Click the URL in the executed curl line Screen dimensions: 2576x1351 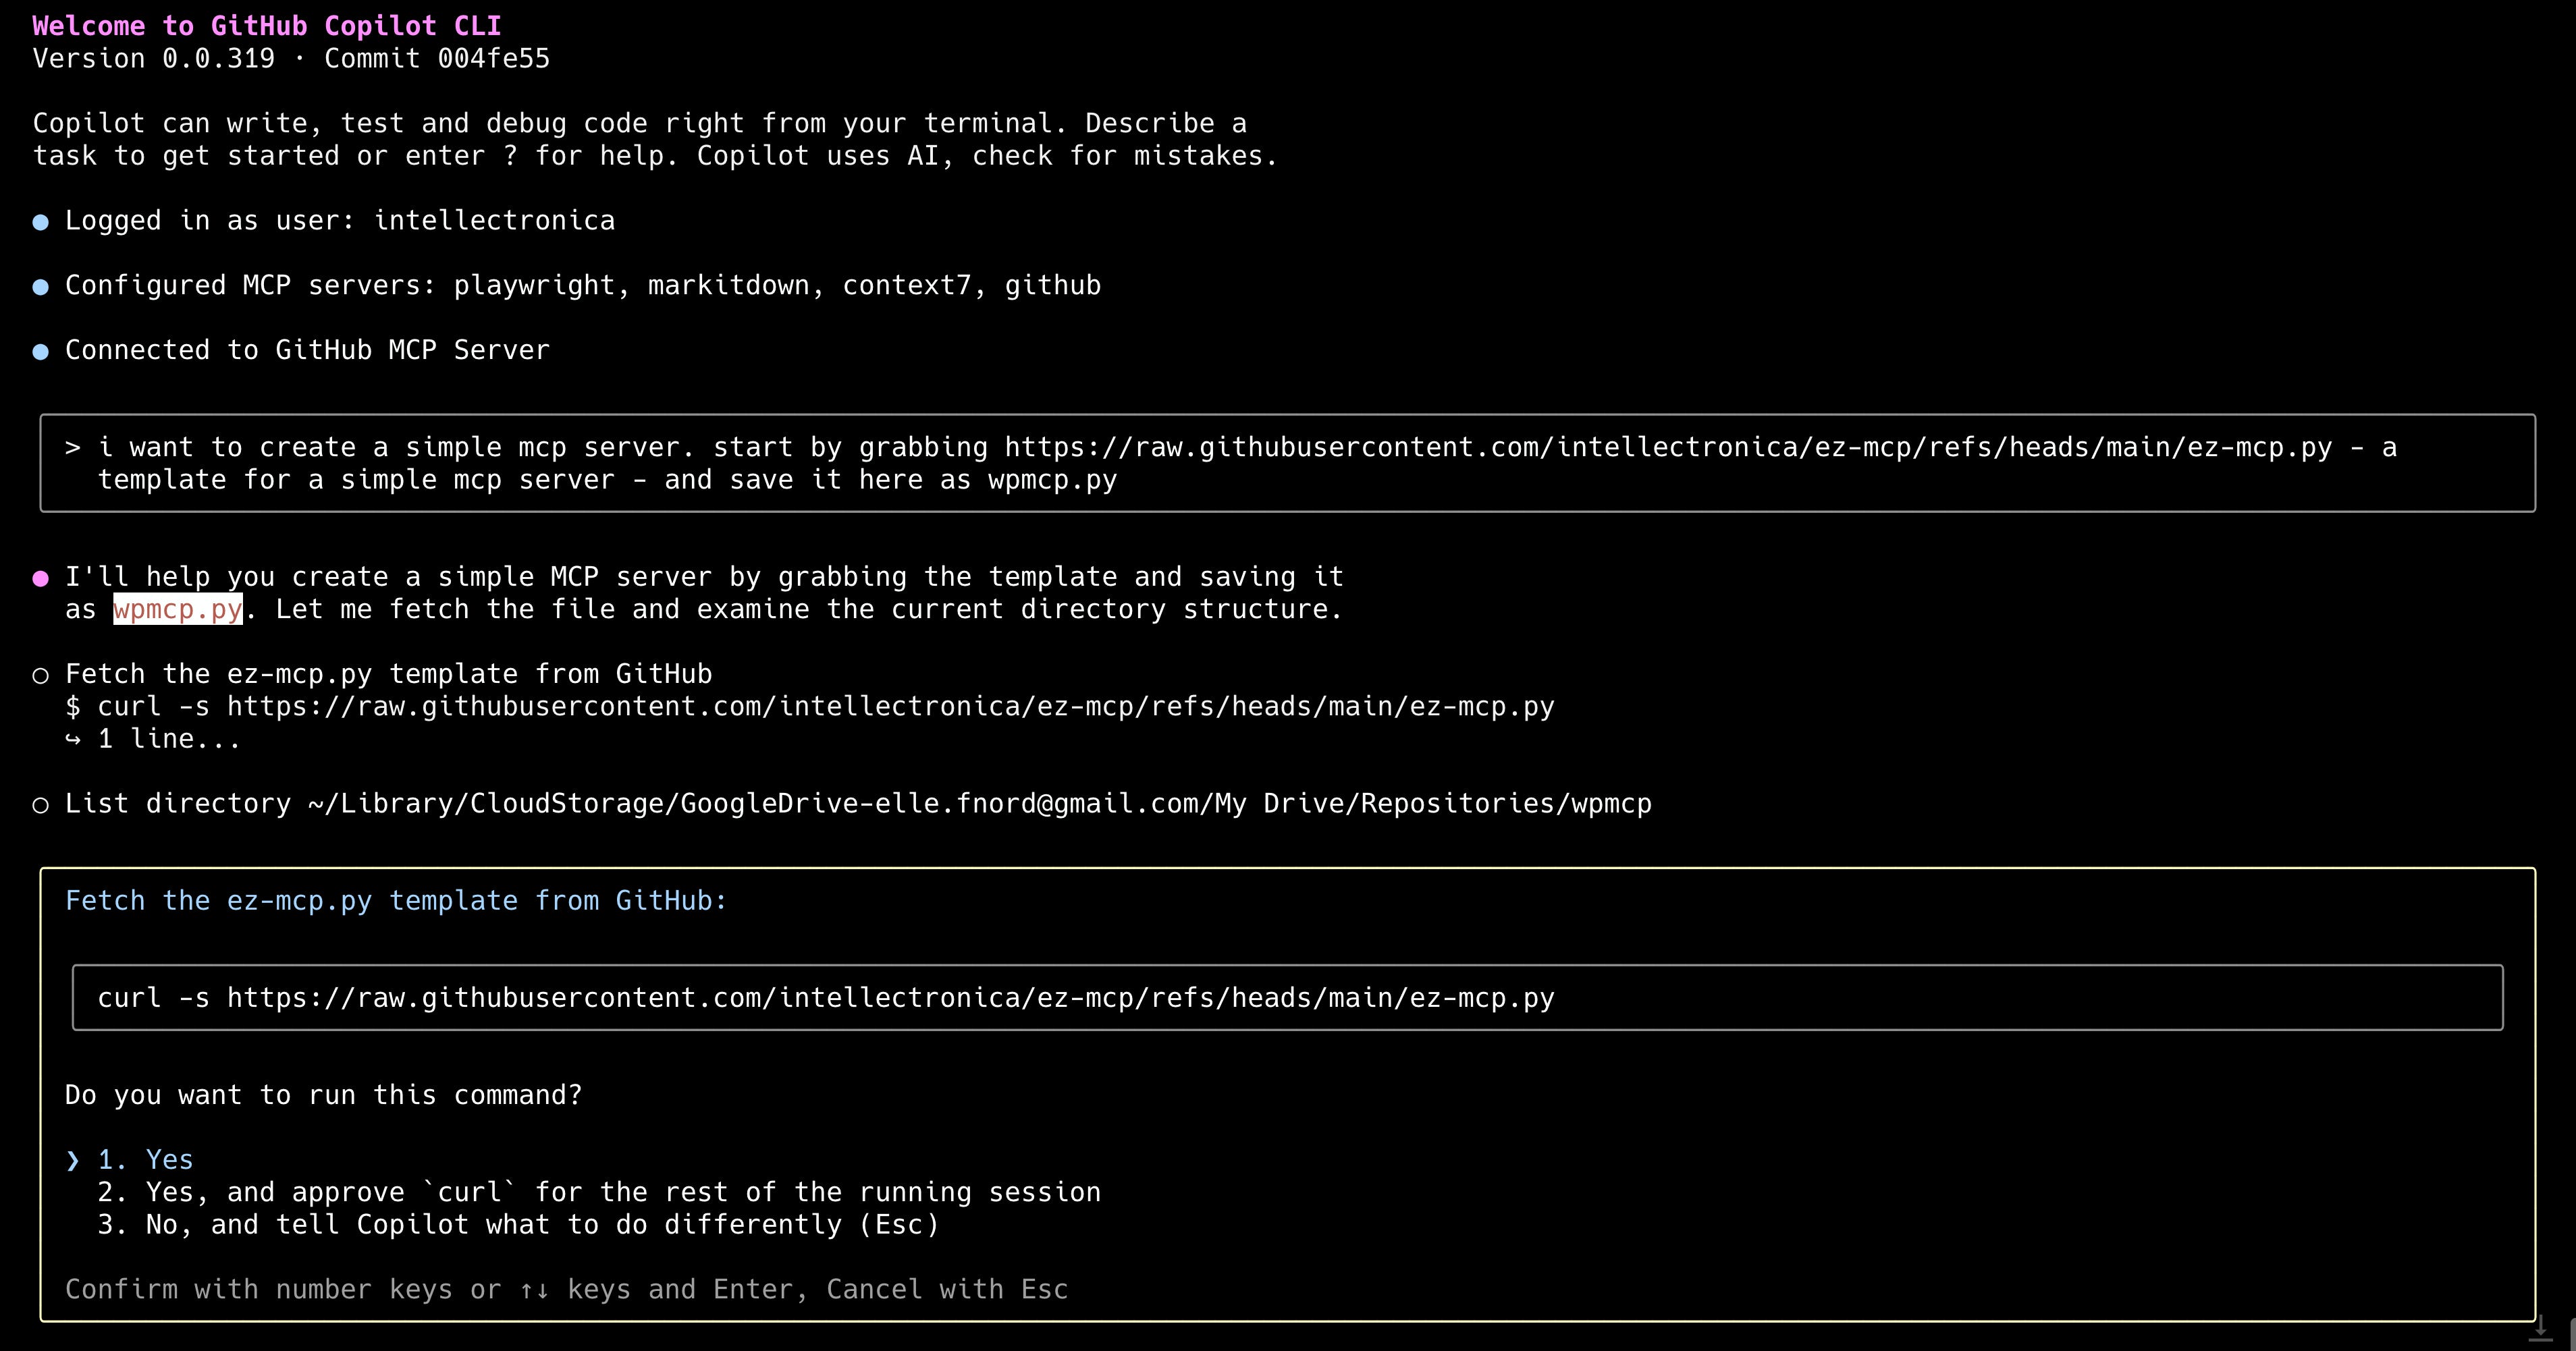click(890, 707)
